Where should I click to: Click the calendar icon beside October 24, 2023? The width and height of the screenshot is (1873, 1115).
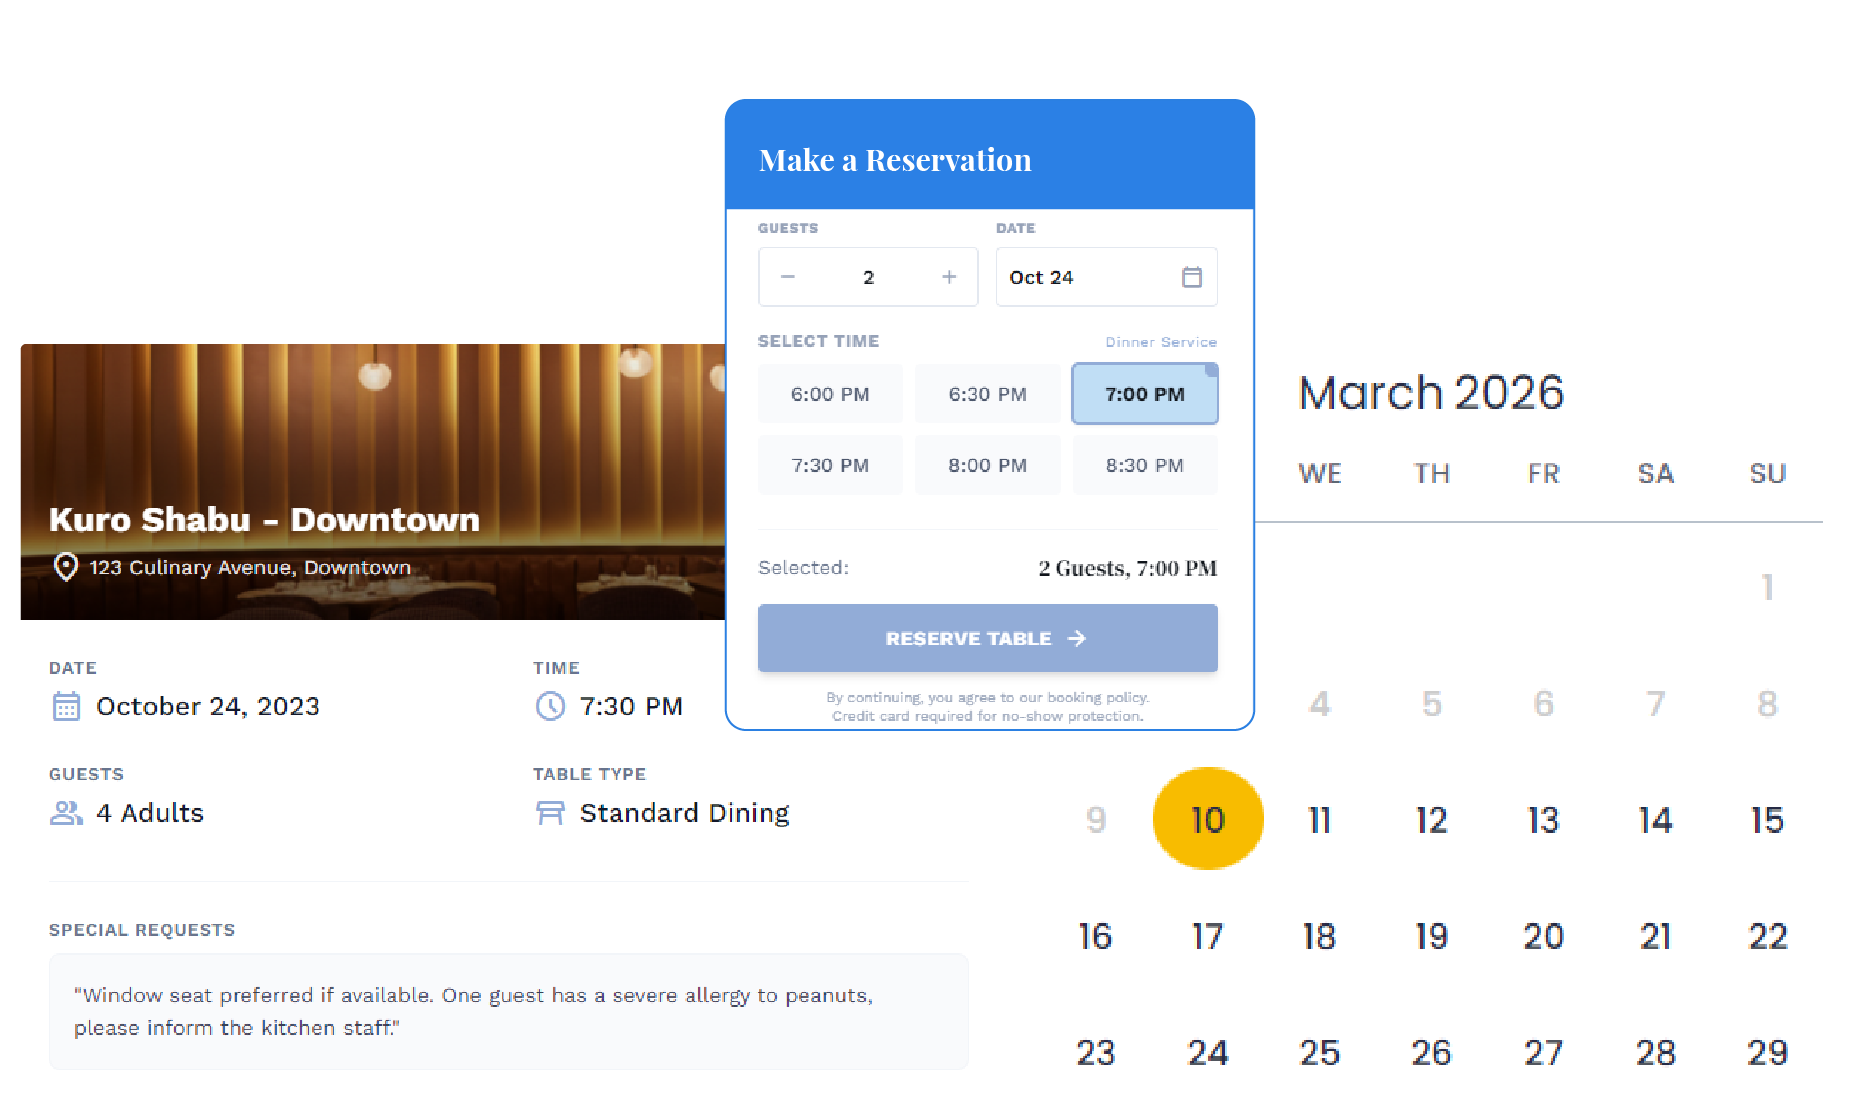tap(66, 707)
